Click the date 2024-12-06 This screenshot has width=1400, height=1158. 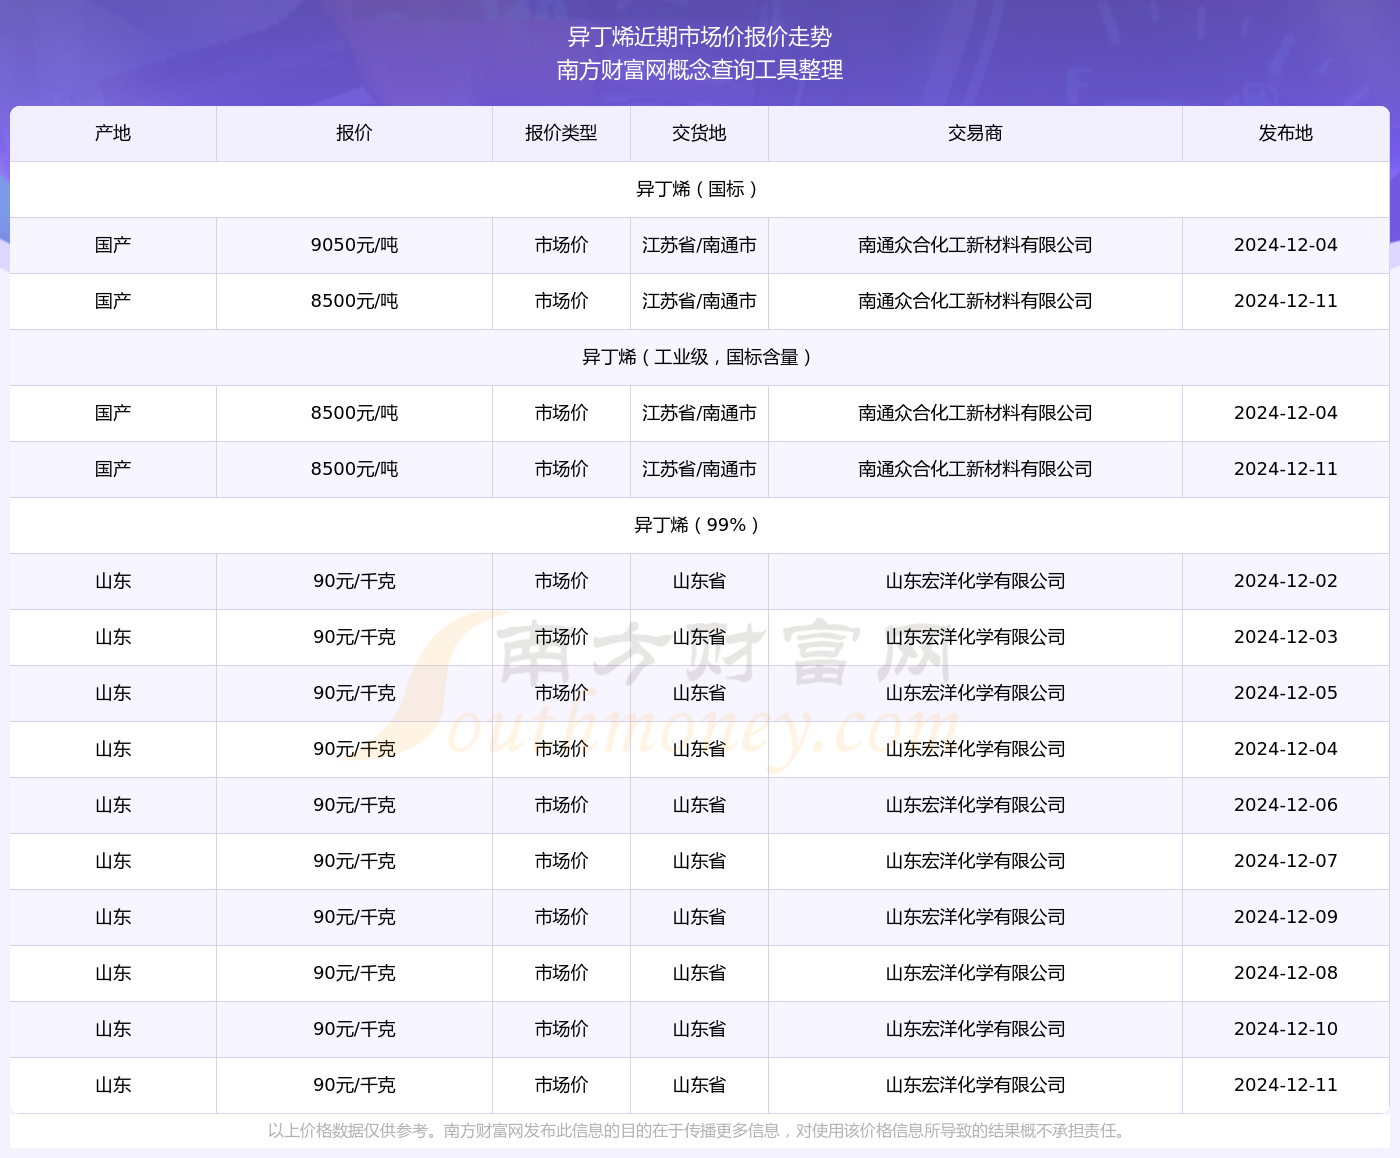[x=1286, y=805]
